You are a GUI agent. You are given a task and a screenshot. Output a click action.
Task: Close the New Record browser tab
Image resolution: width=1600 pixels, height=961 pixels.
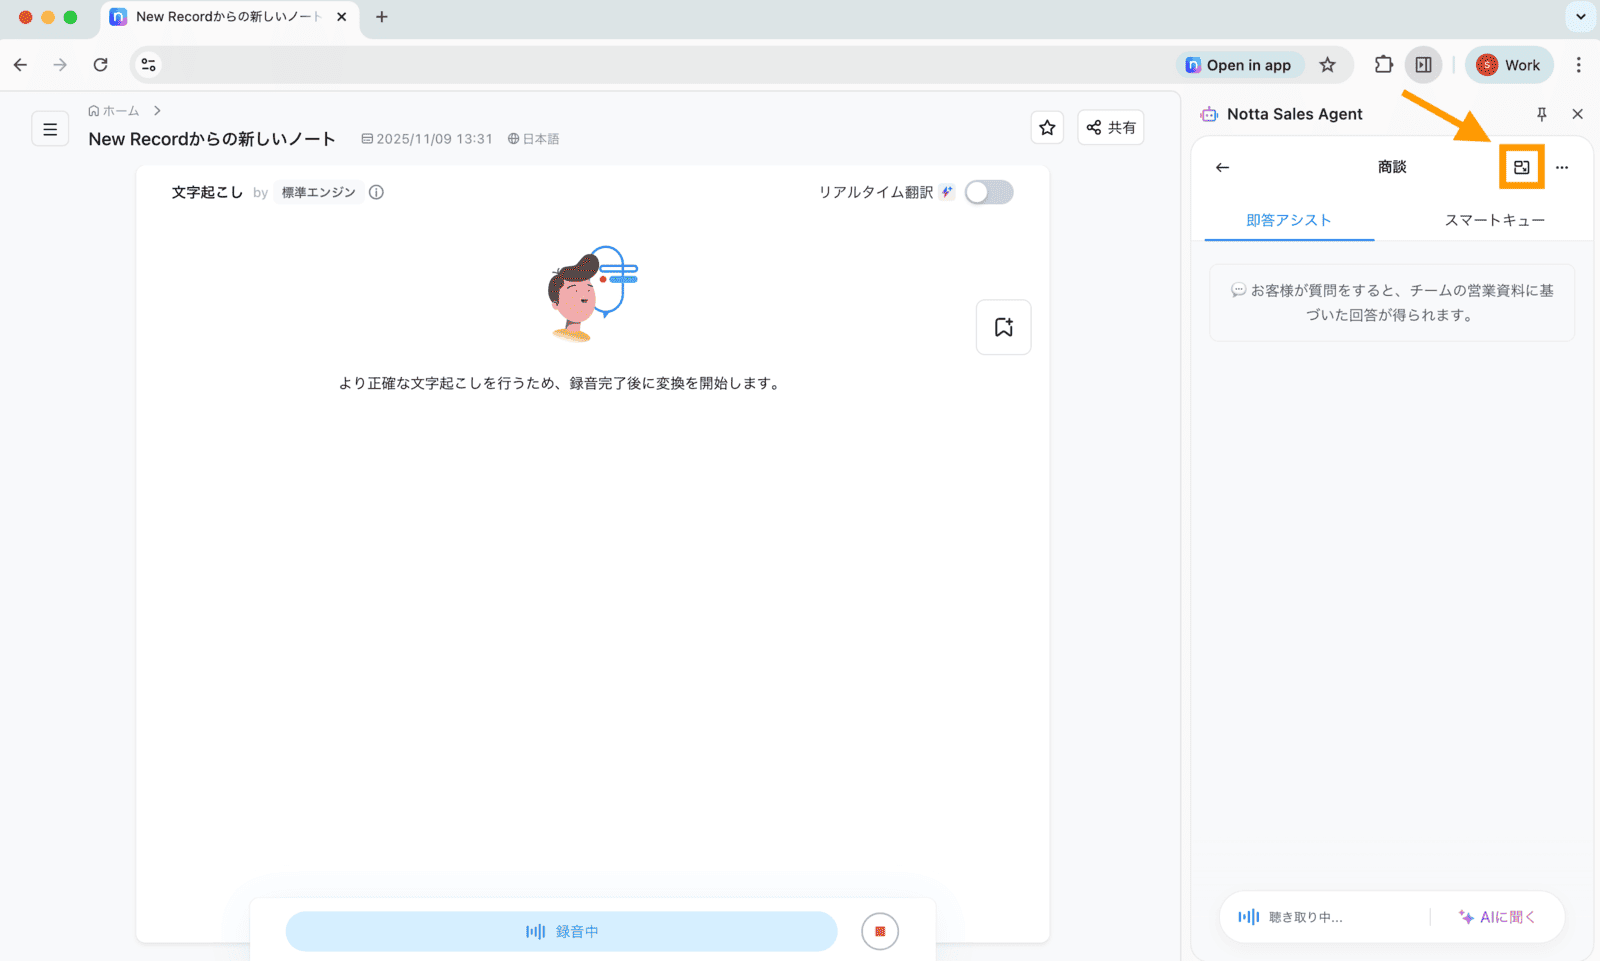click(x=341, y=17)
